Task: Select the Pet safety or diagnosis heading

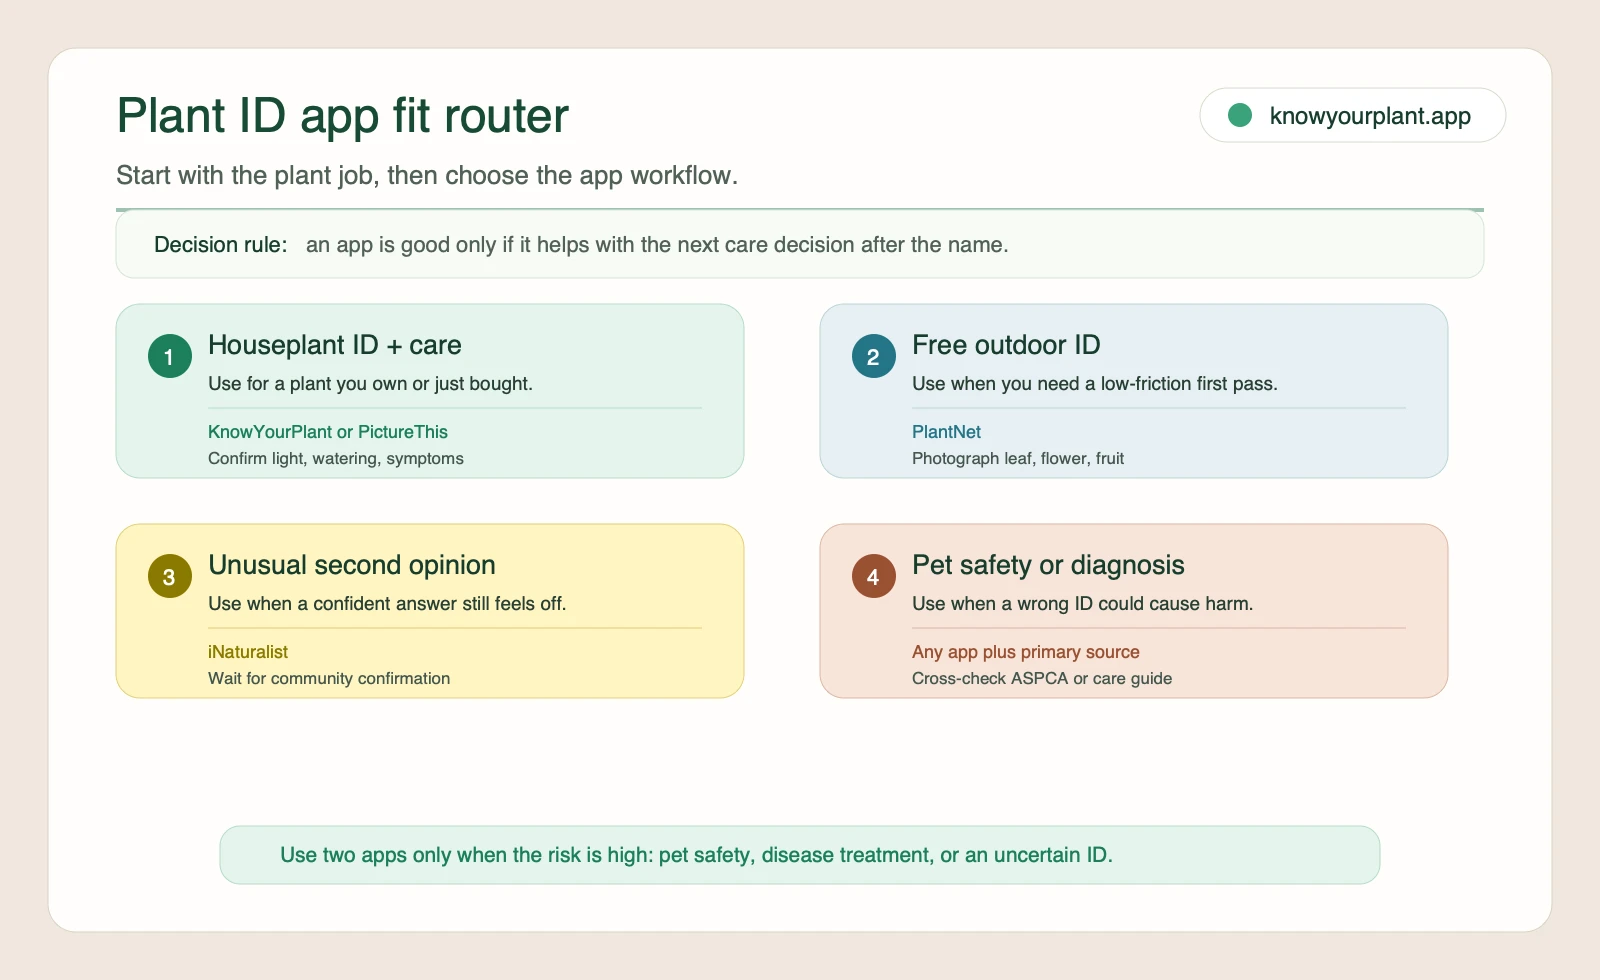Action: (1048, 565)
